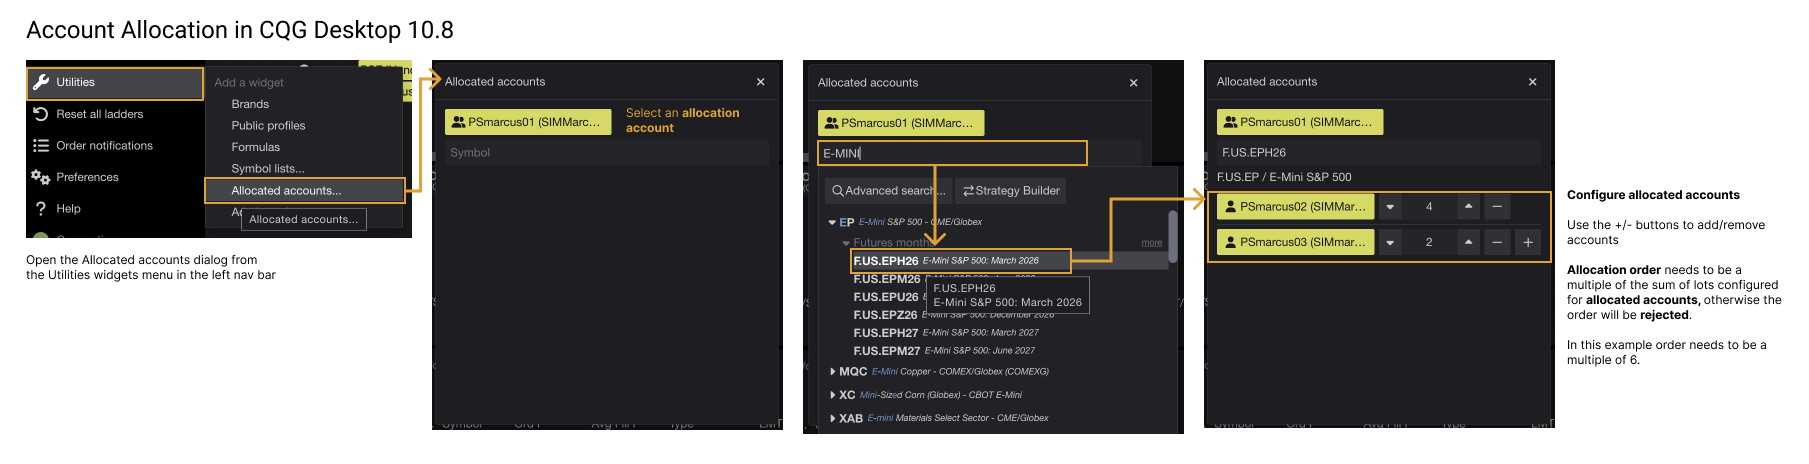Open Order notifications list icon

pos(41,146)
